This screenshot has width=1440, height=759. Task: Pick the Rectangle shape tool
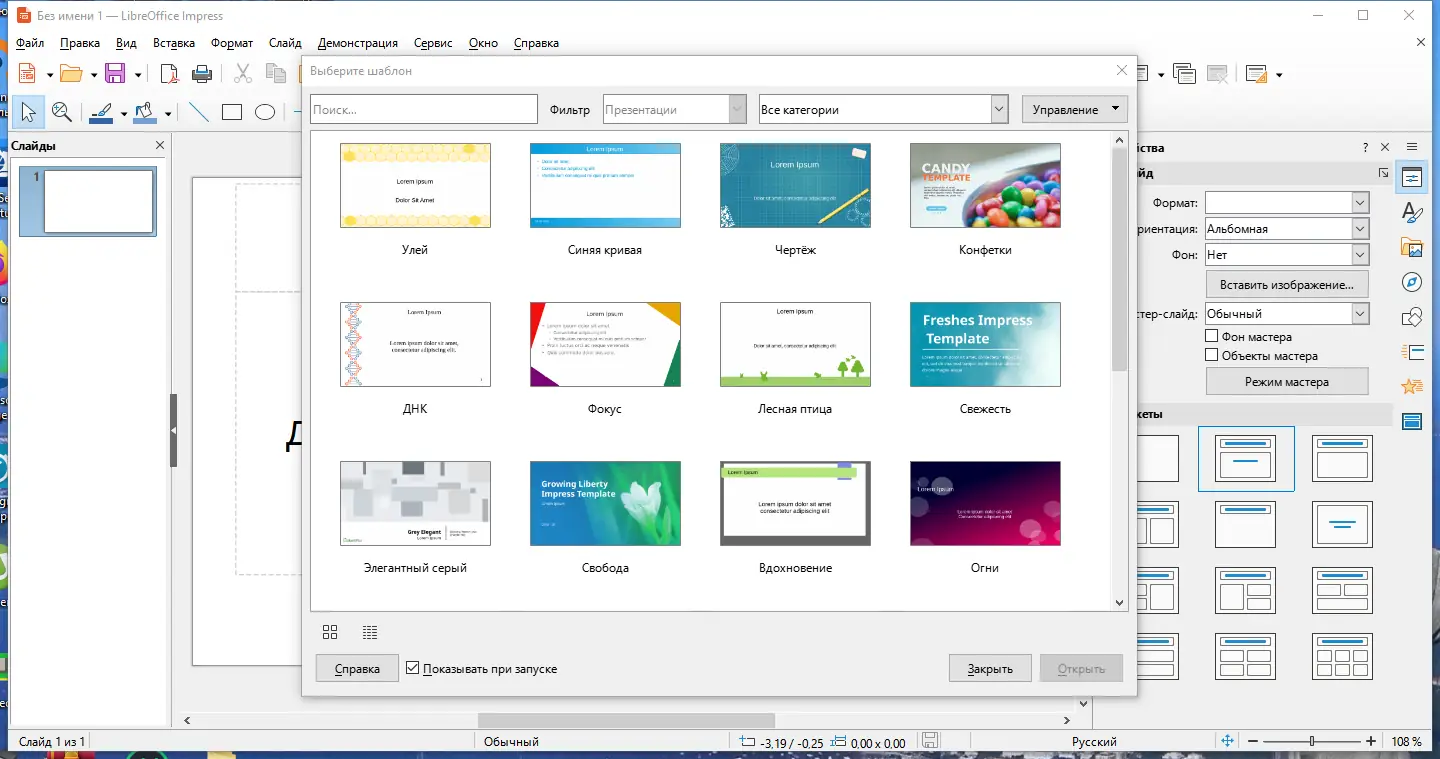(x=232, y=112)
